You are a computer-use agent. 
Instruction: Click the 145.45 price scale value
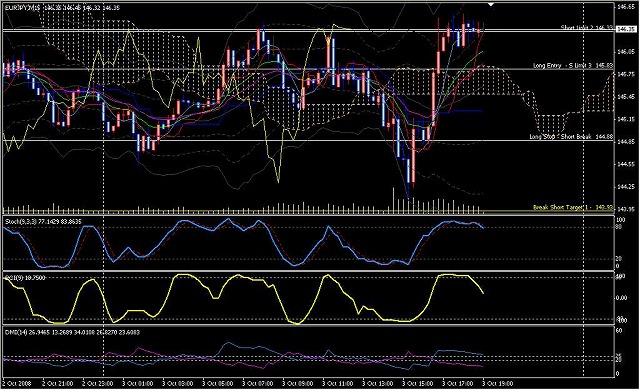point(626,97)
